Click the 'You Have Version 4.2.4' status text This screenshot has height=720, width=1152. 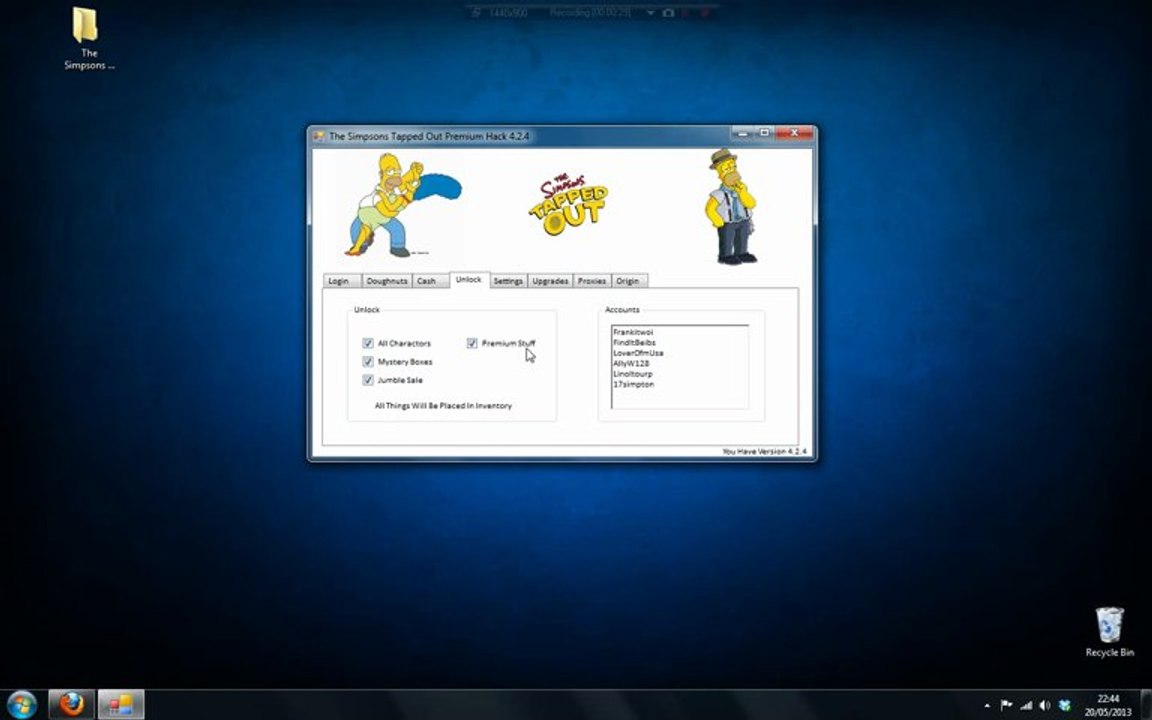(x=764, y=451)
